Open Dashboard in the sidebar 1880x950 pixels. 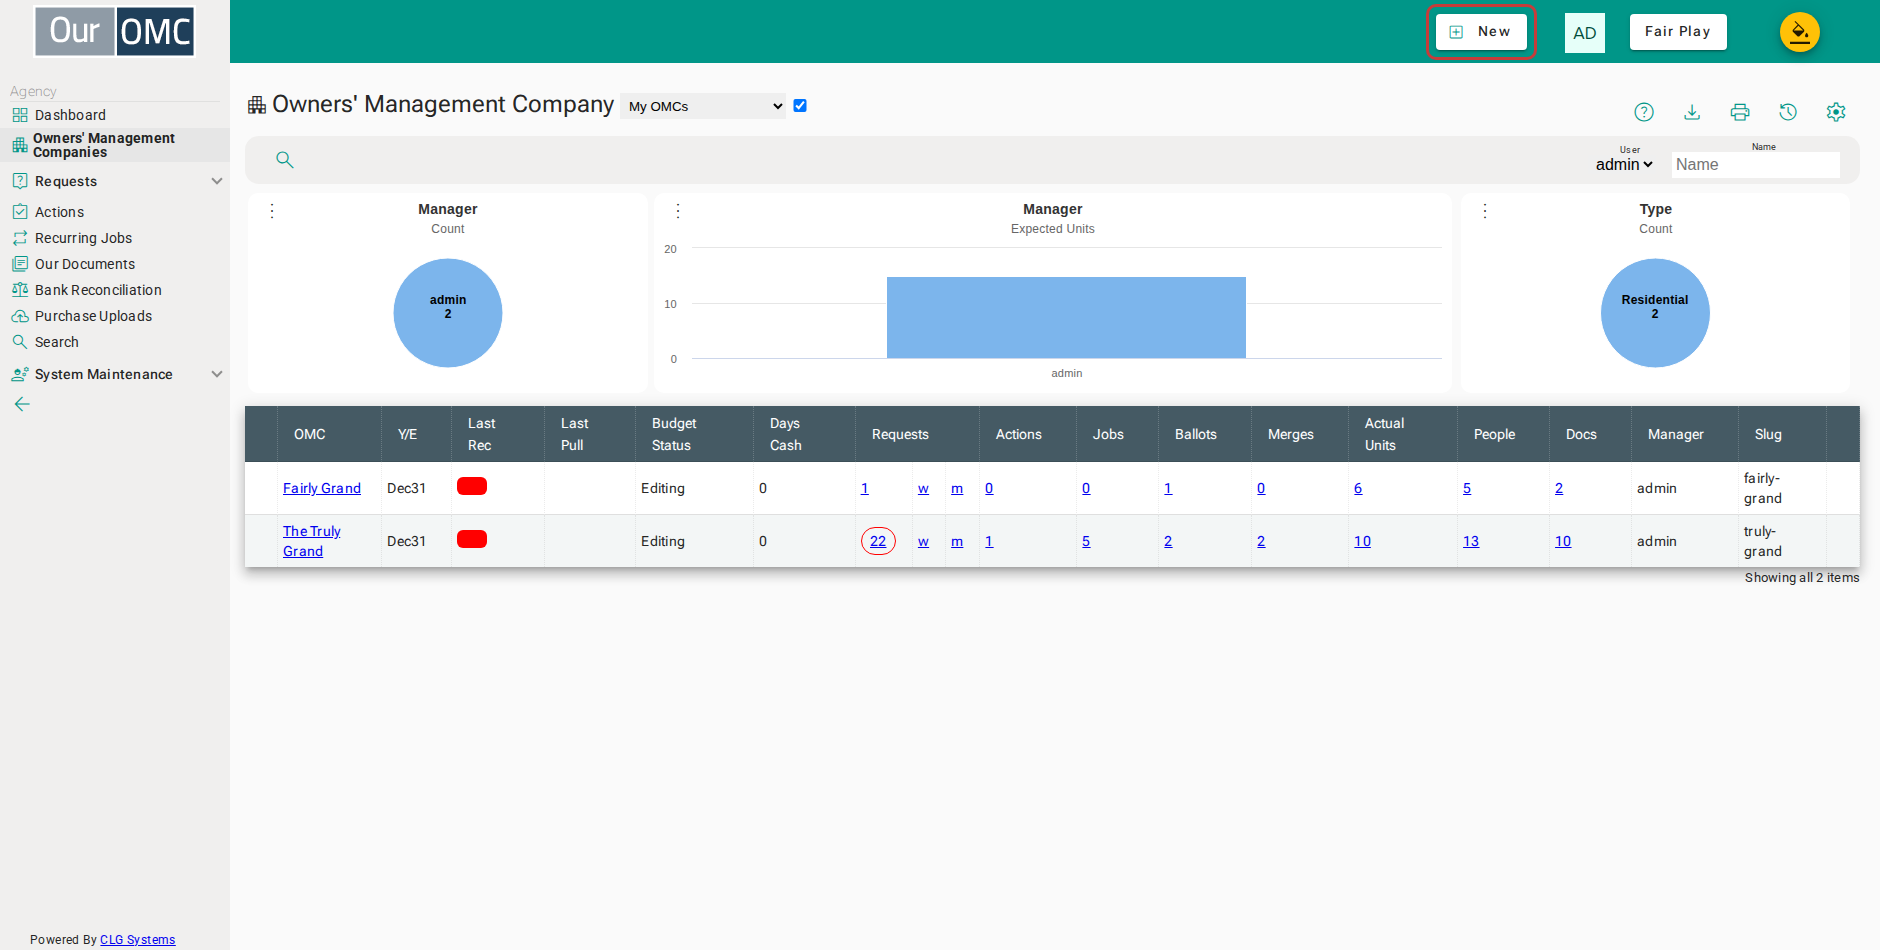point(70,115)
